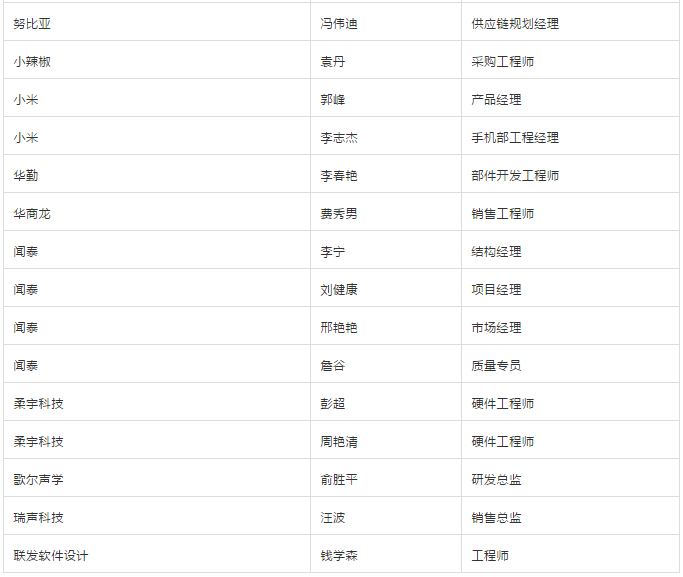Select the 小辣椒 company cell
Viewport: 683px width, 577px height.
[x=32, y=61]
